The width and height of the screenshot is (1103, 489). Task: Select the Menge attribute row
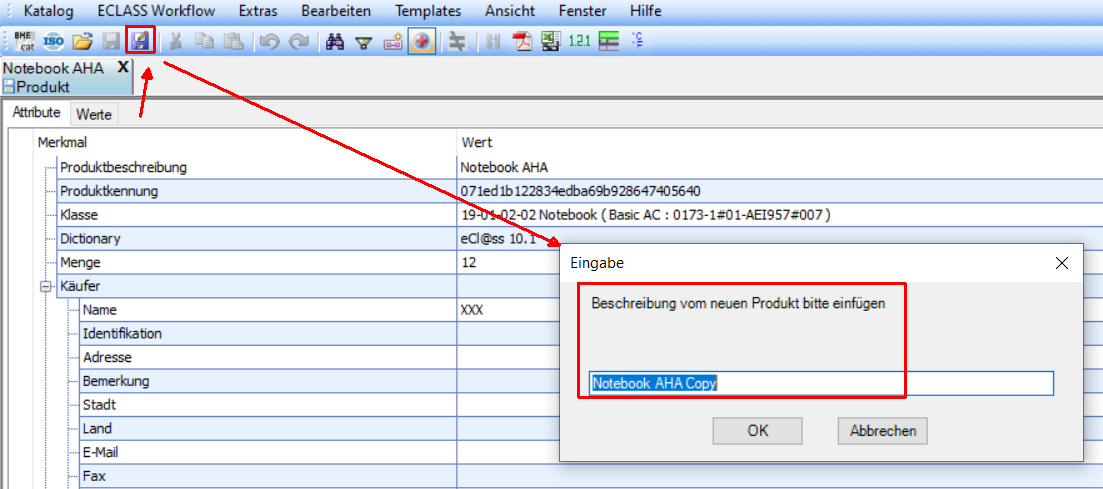80,263
